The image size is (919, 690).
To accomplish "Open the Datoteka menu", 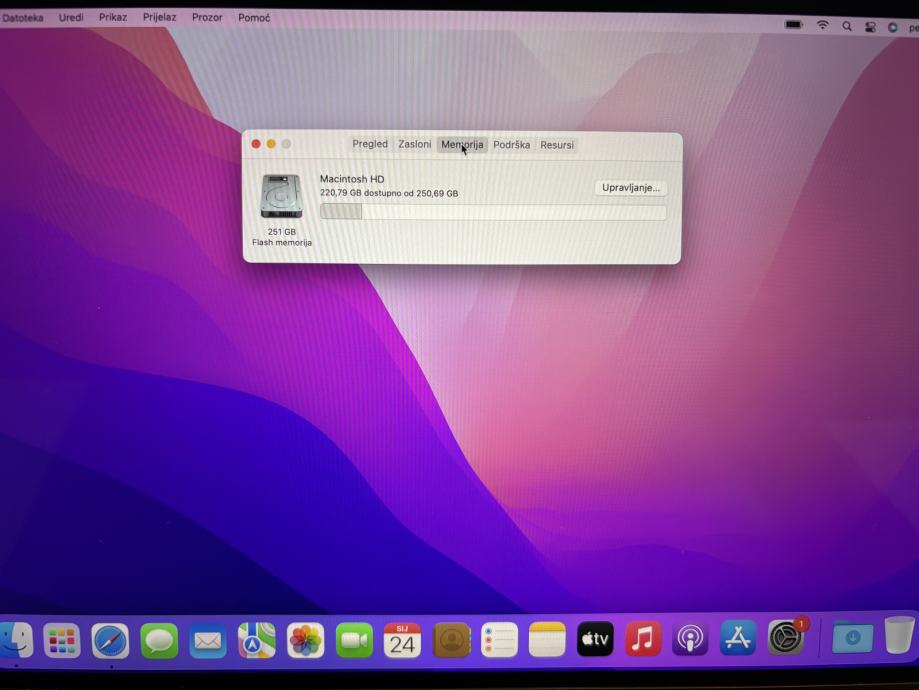I will tap(23, 18).
